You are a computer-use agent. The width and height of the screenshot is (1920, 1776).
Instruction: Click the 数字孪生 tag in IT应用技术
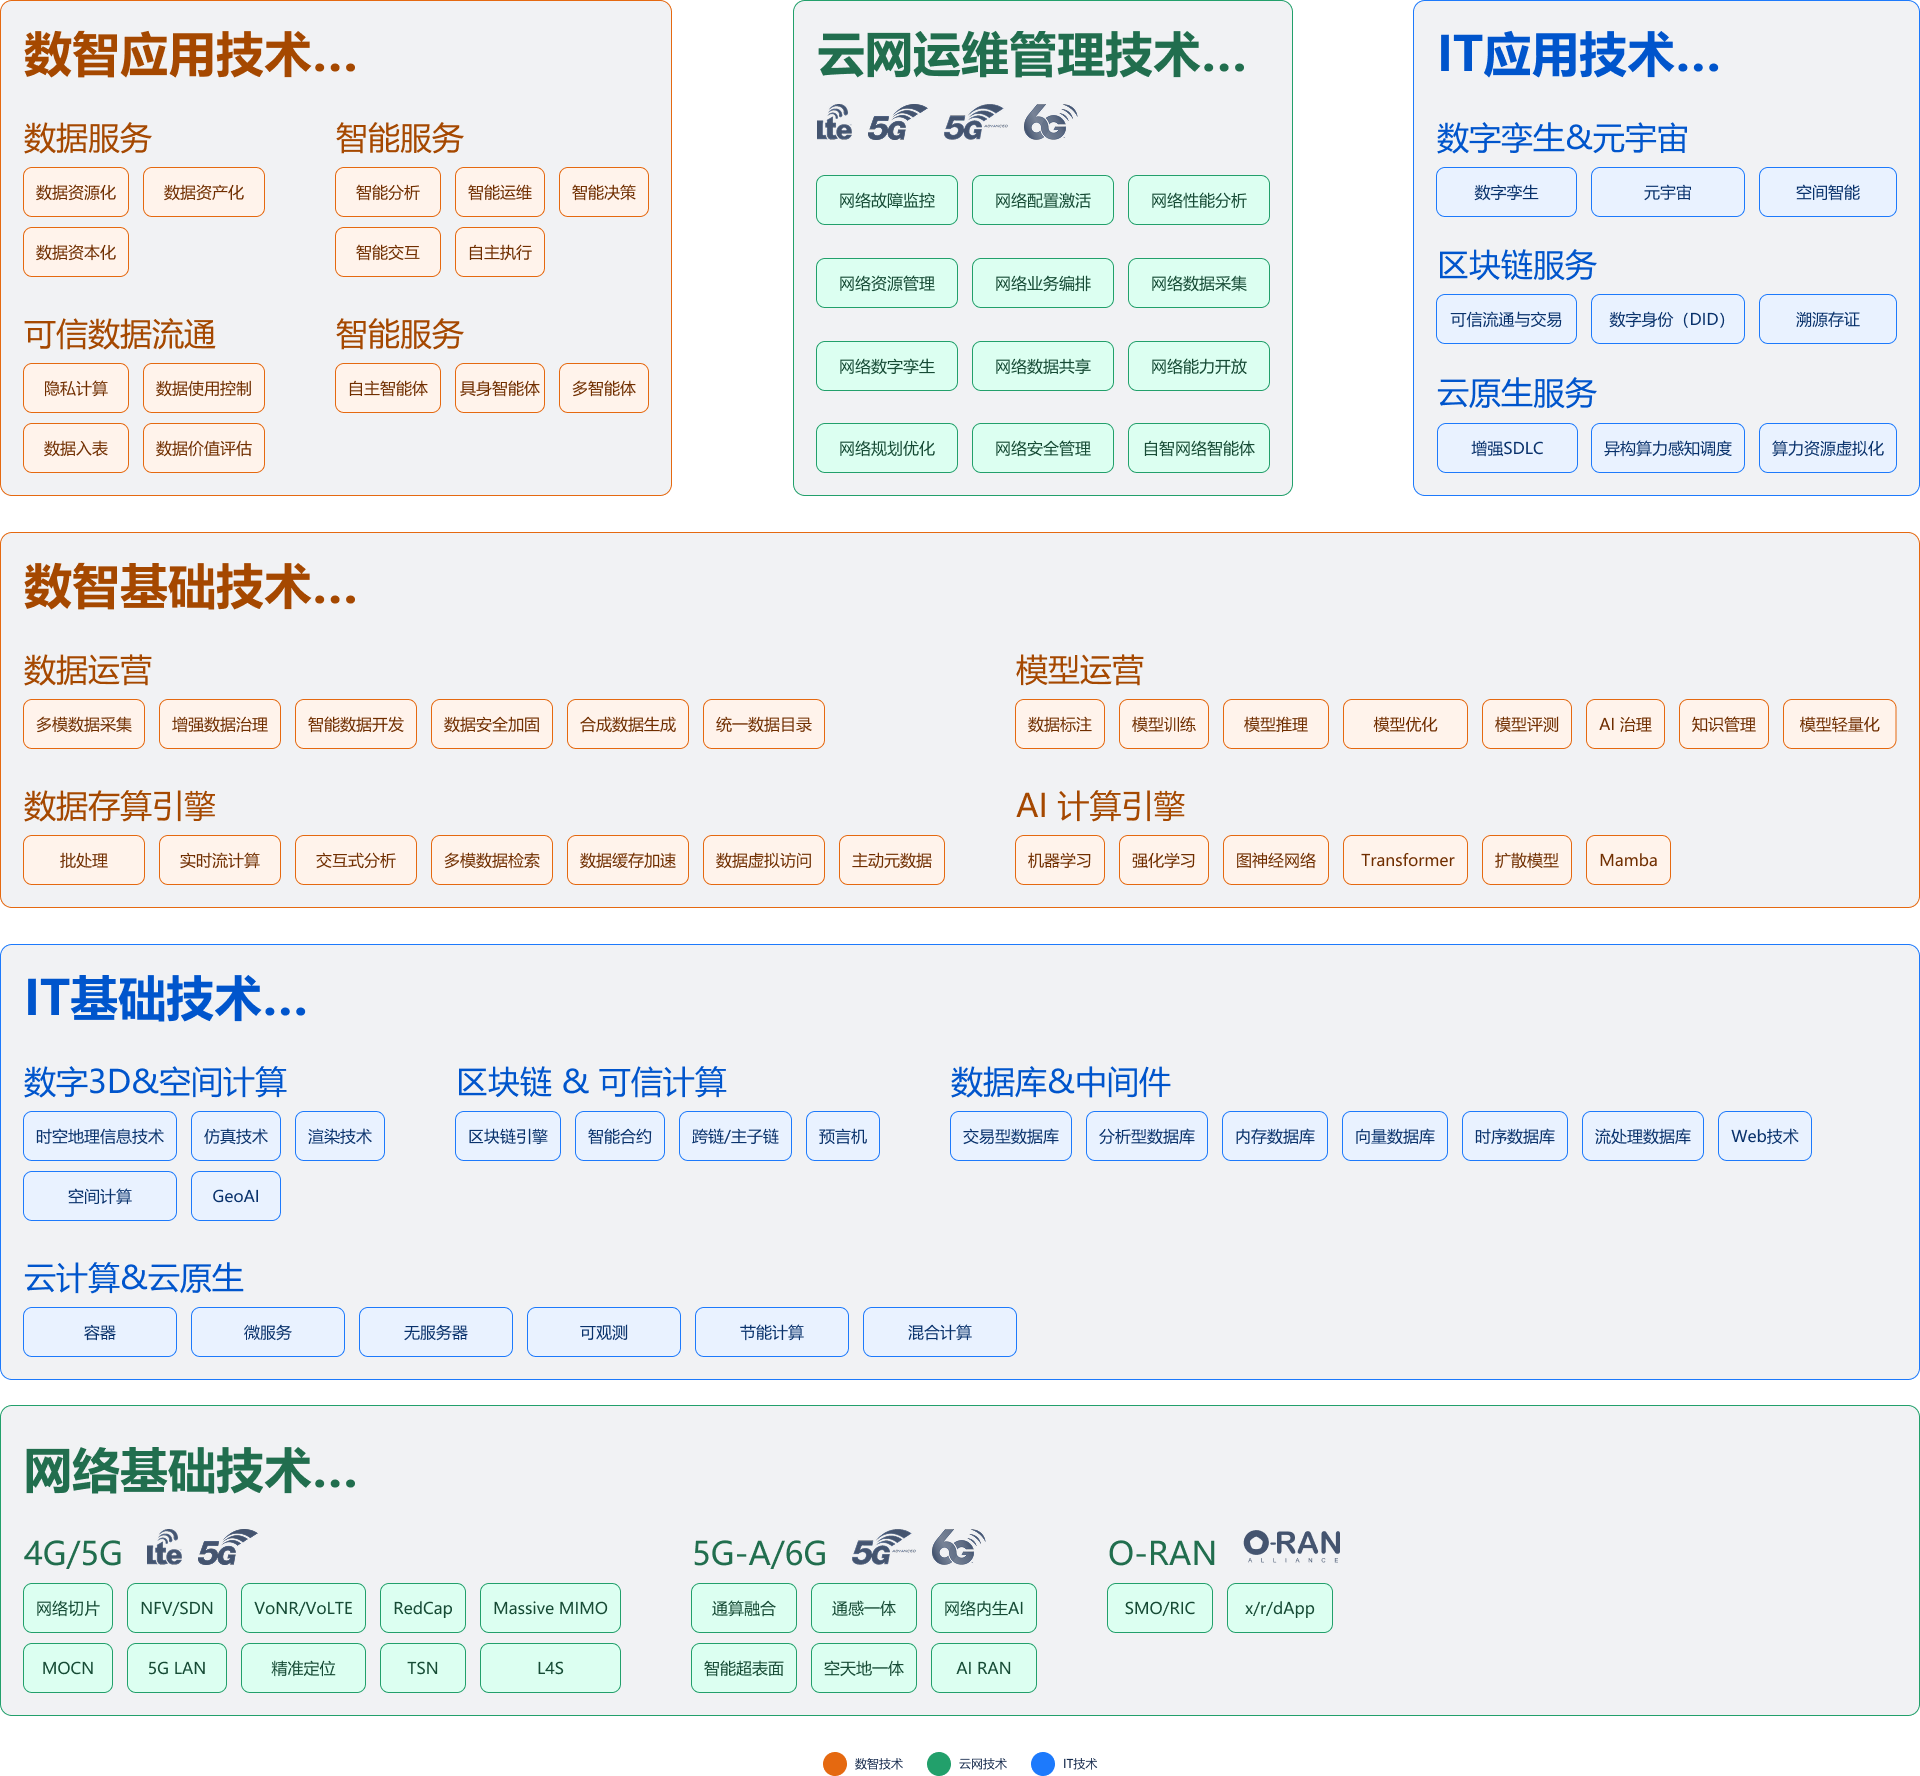(1505, 193)
